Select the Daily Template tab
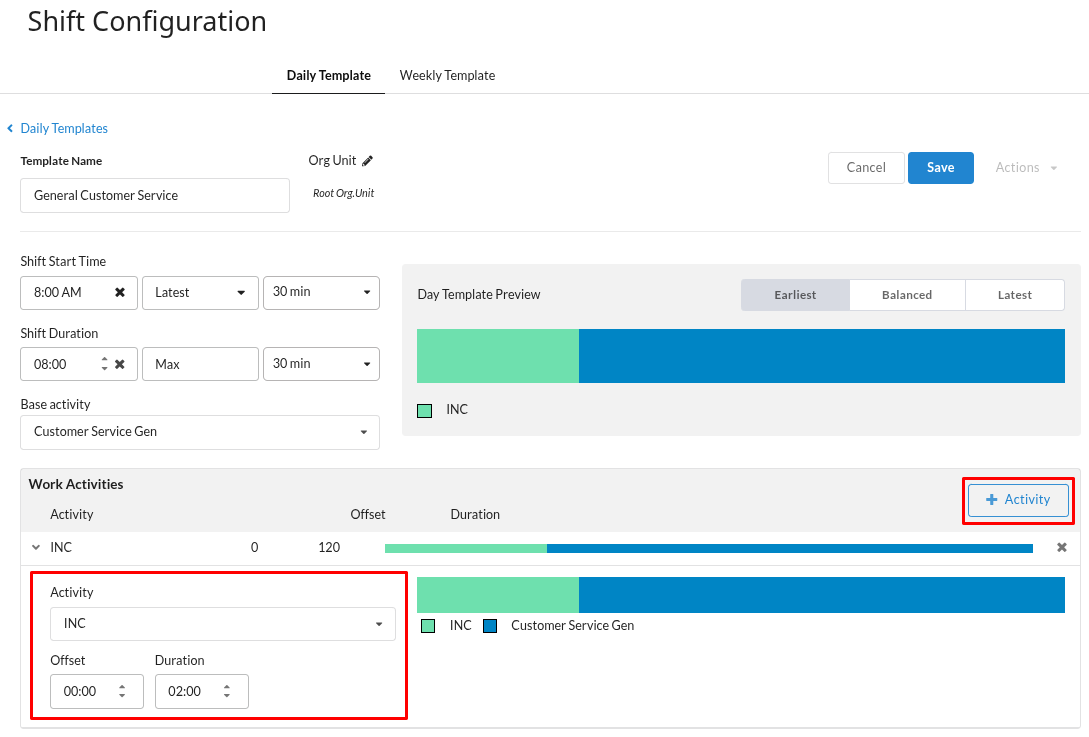This screenshot has height=737, width=1089. click(328, 76)
